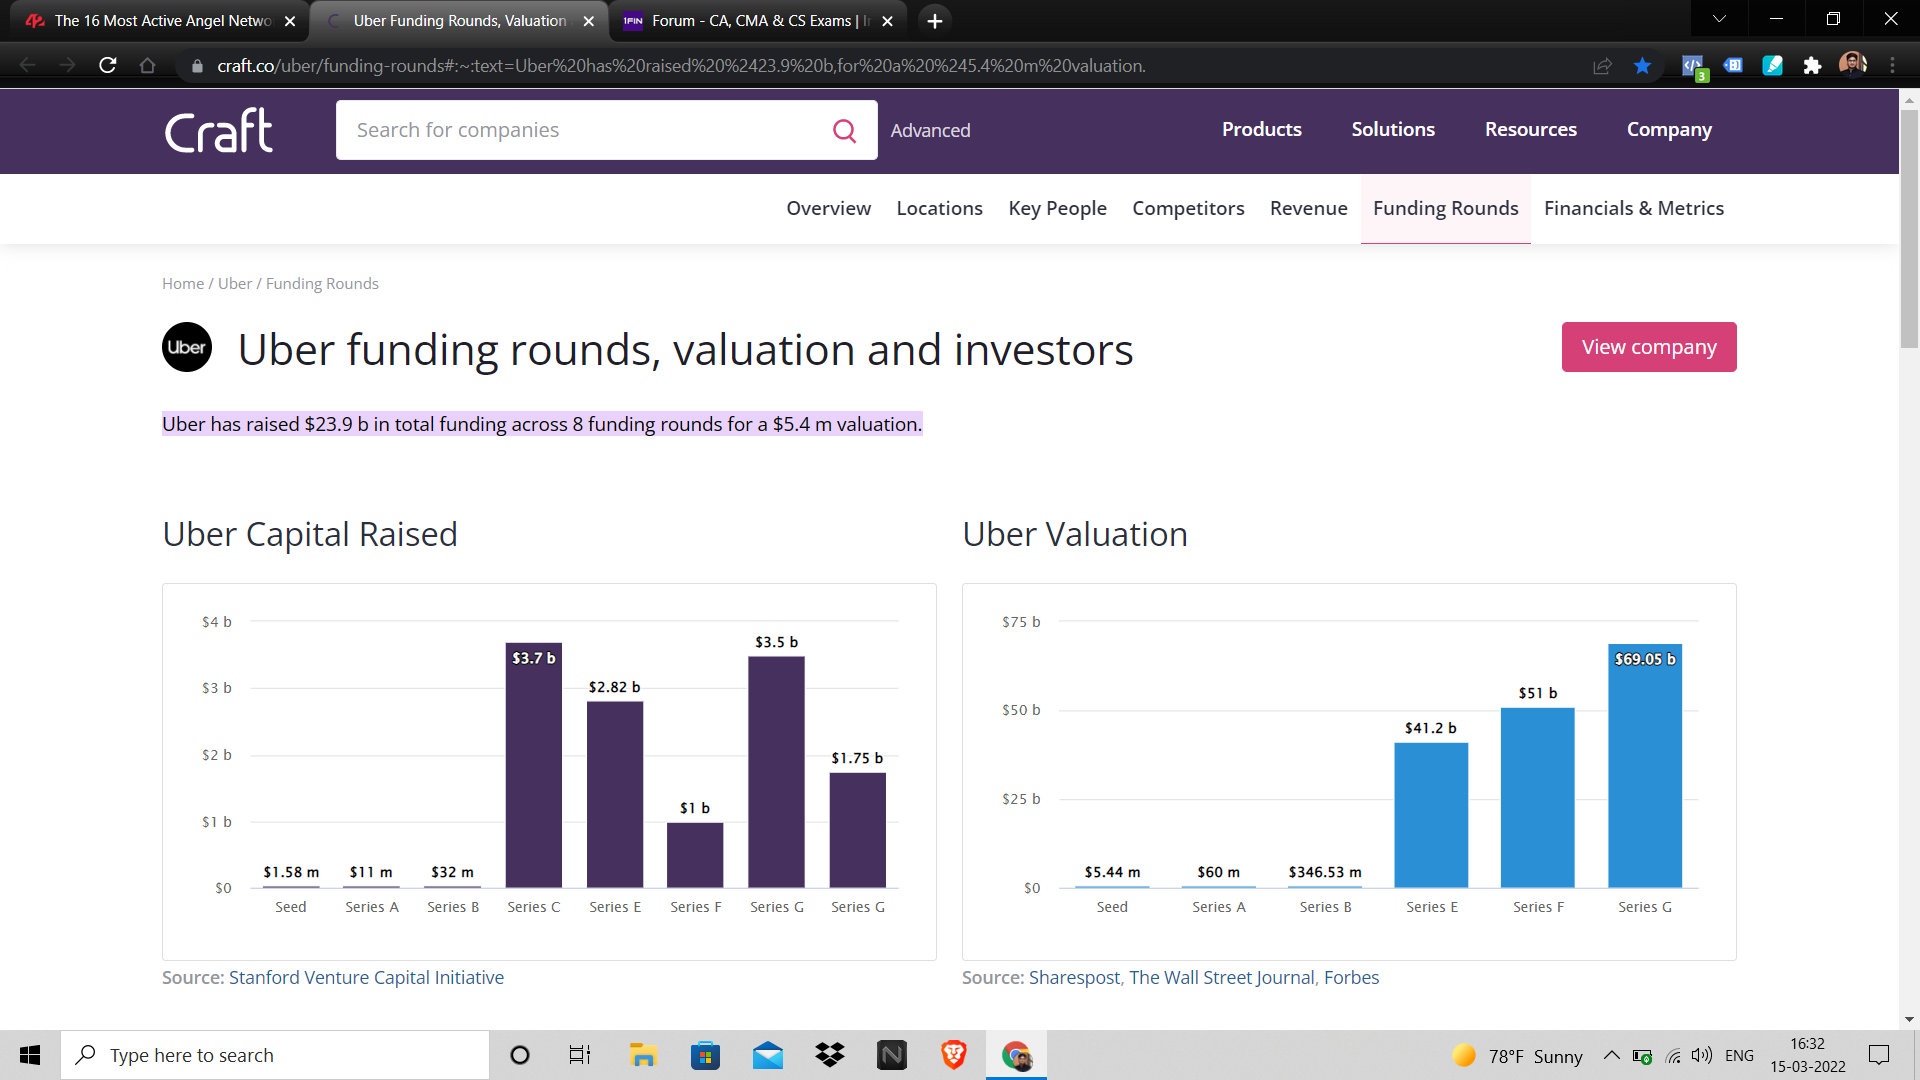Screen dimensions: 1920x1080
Task: Reload the page
Action: pyautogui.click(x=108, y=66)
